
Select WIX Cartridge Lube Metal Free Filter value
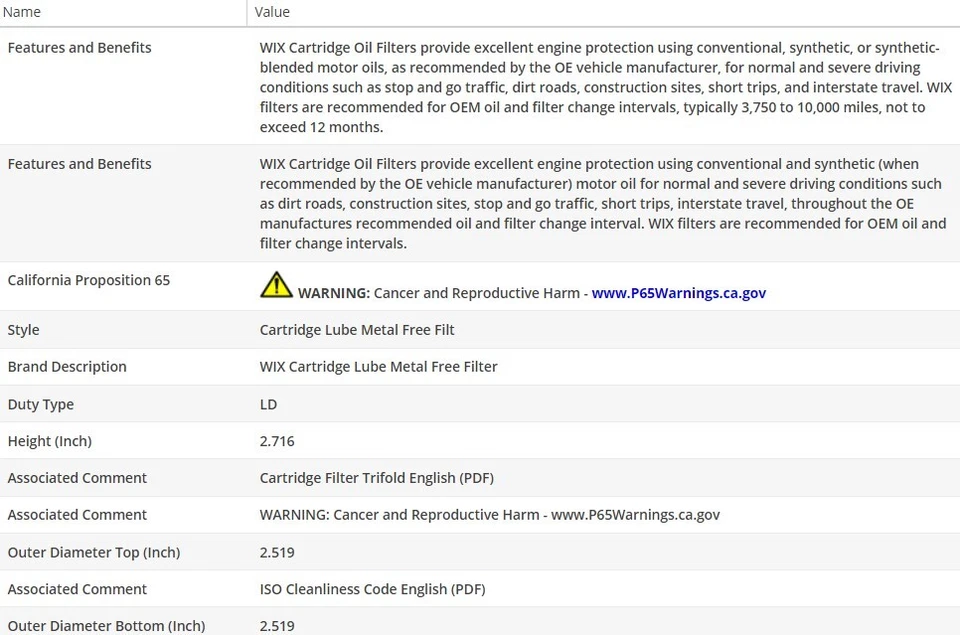(378, 367)
